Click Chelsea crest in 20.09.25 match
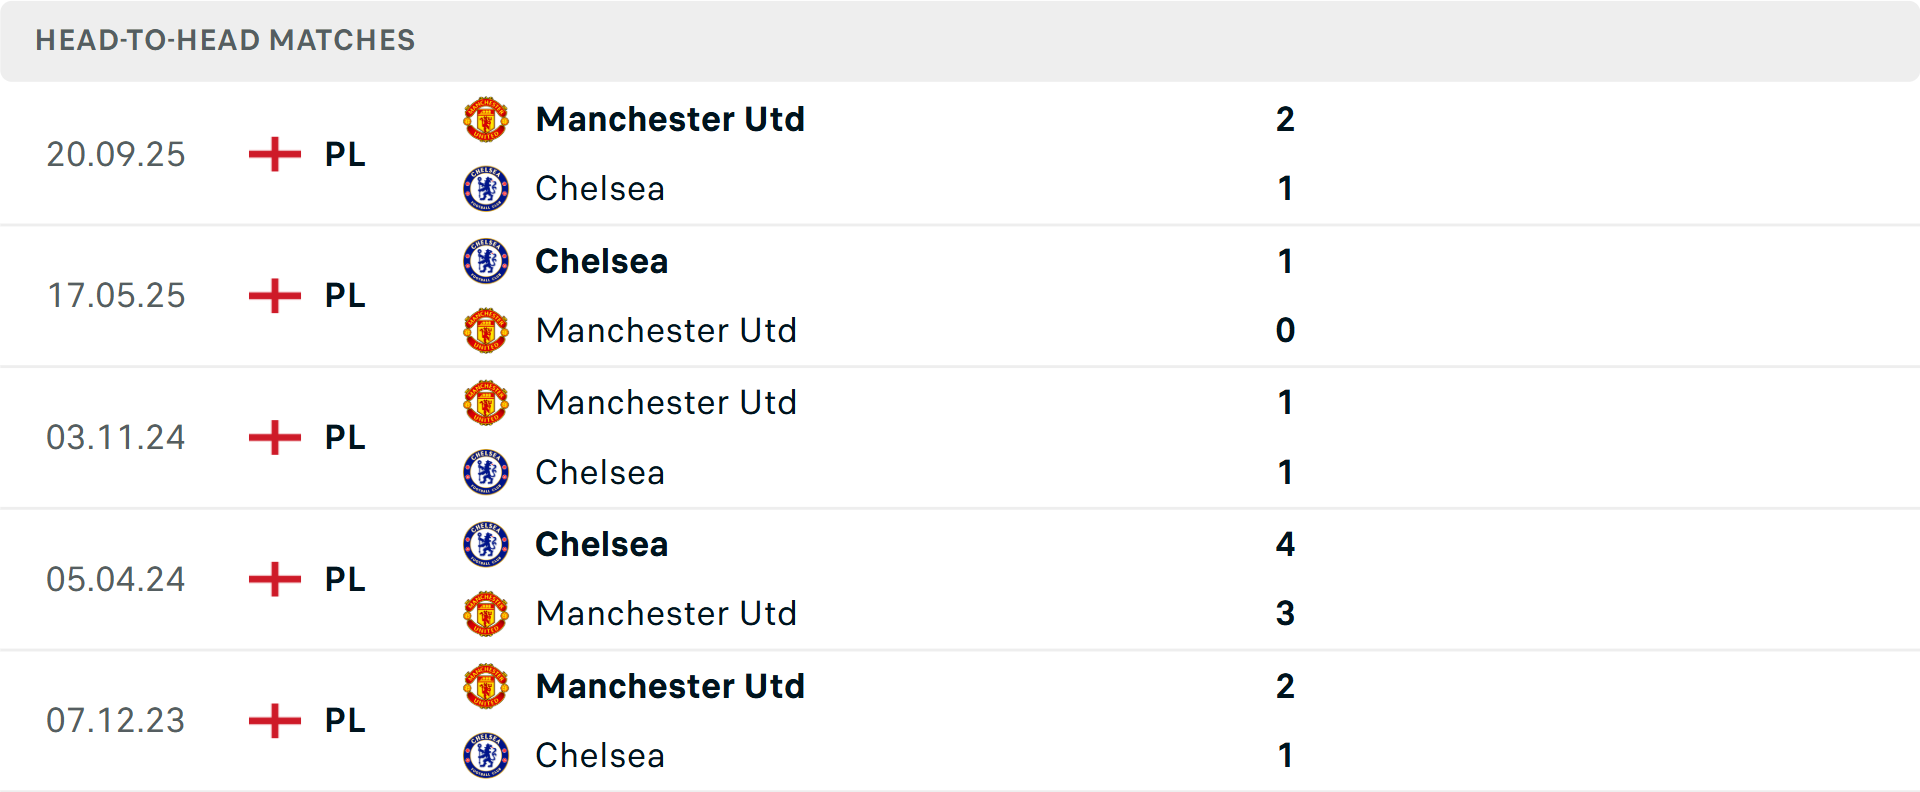This screenshot has width=1920, height=792. point(486,189)
